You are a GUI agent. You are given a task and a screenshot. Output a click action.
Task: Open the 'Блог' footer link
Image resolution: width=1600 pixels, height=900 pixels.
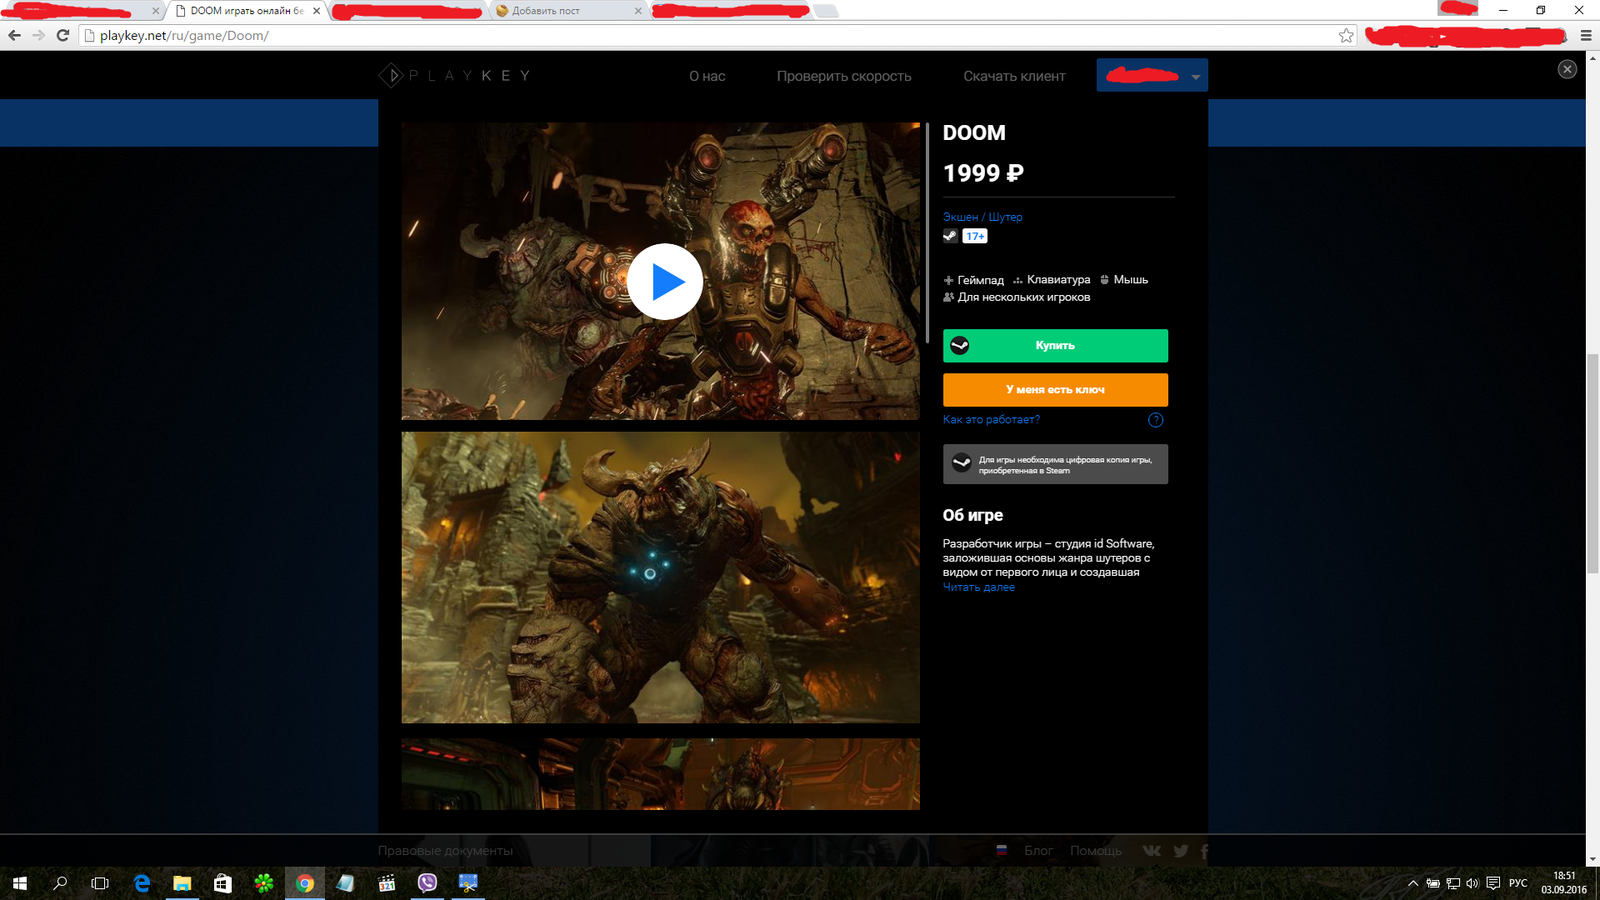[1038, 851]
